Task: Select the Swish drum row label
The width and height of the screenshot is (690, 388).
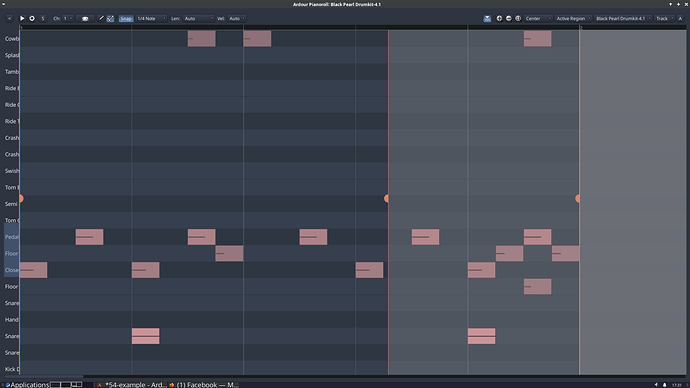Action: [x=12, y=171]
